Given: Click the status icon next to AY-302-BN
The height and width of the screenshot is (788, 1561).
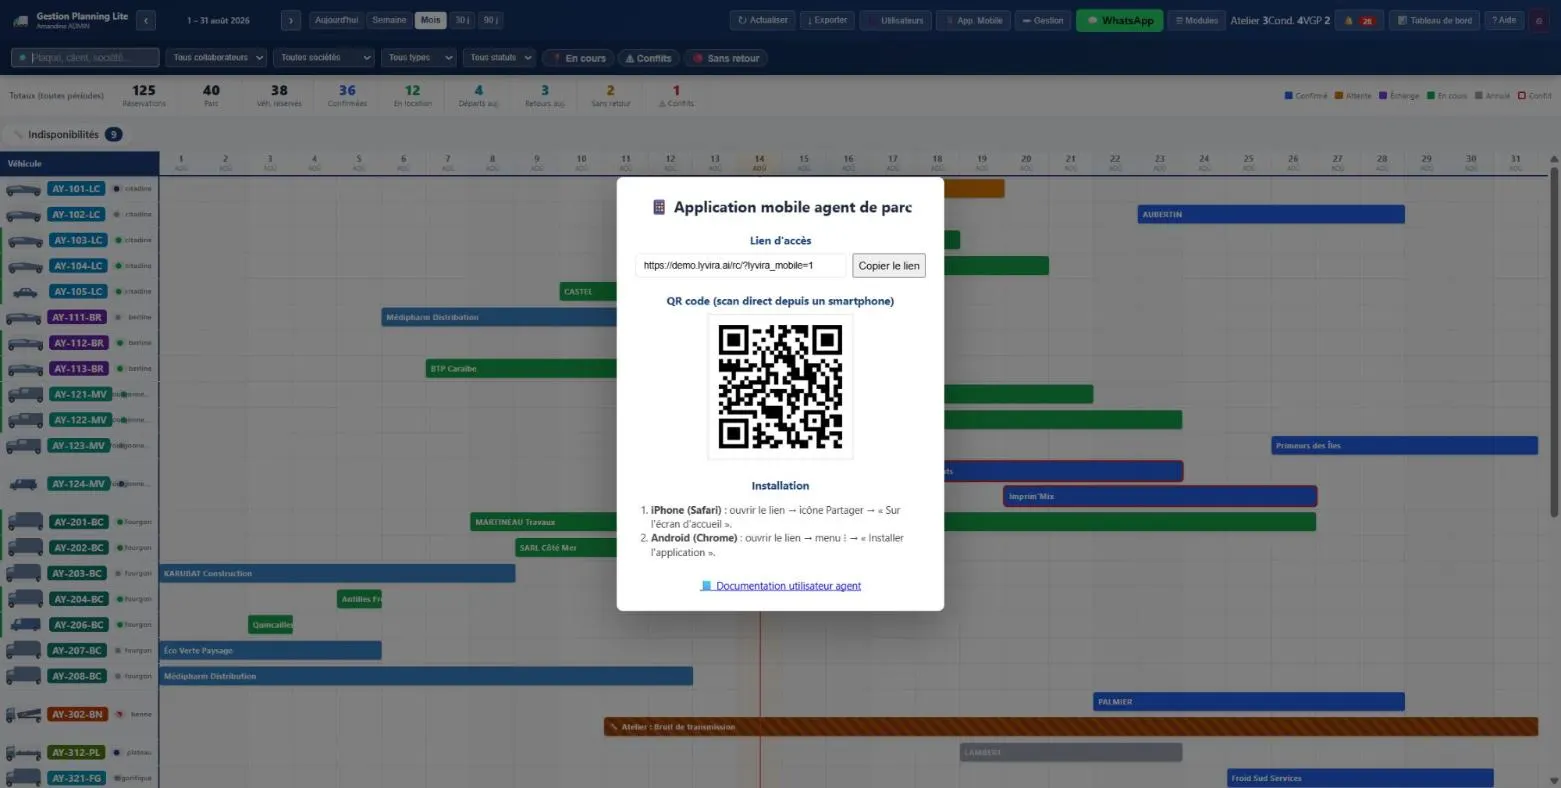Looking at the screenshot, I should [x=119, y=715].
